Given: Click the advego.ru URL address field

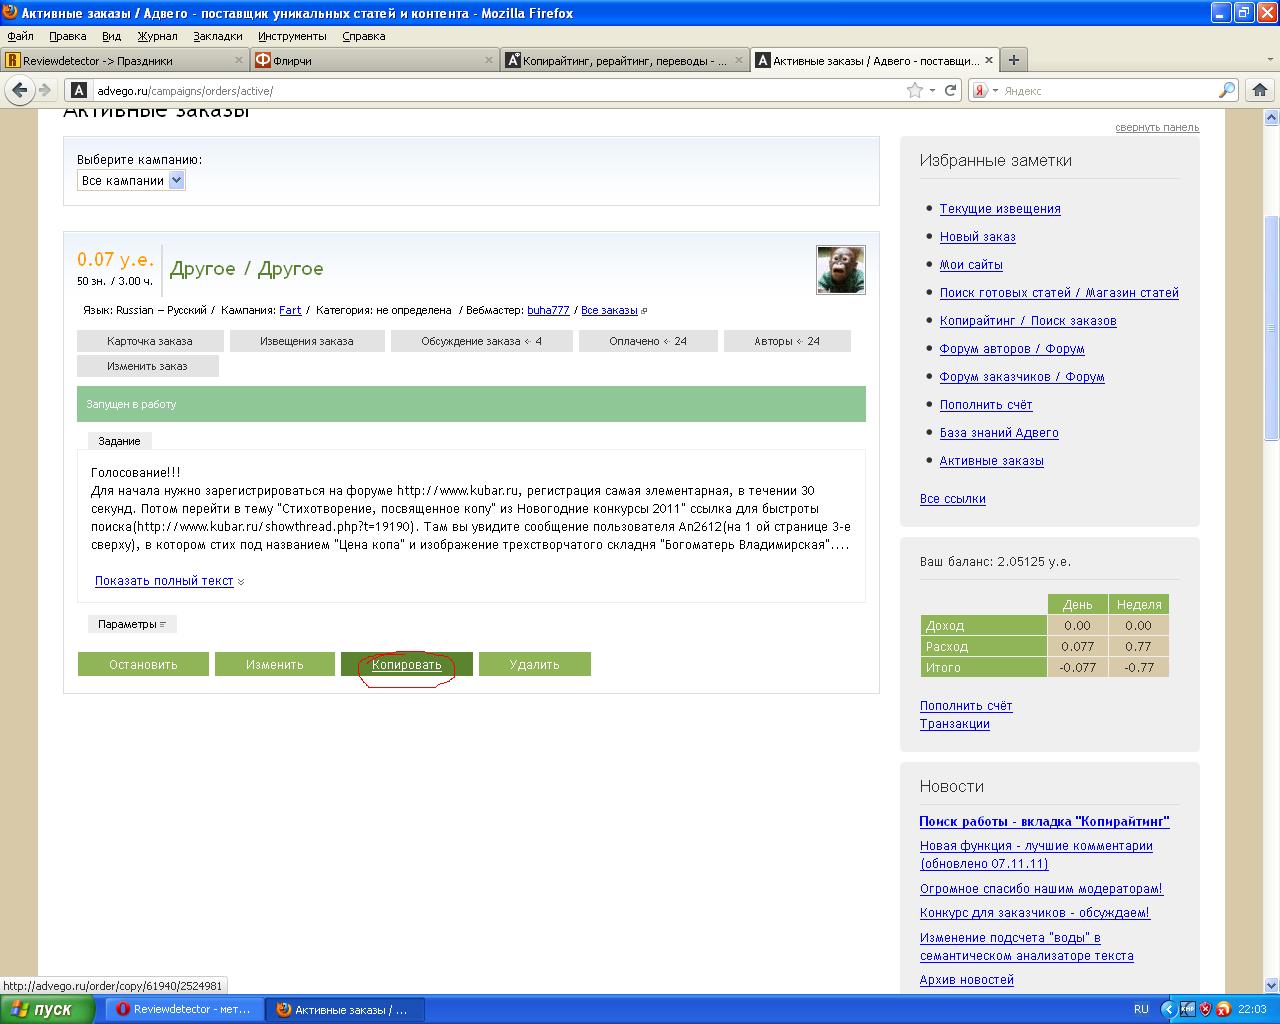Looking at the screenshot, I should point(498,90).
